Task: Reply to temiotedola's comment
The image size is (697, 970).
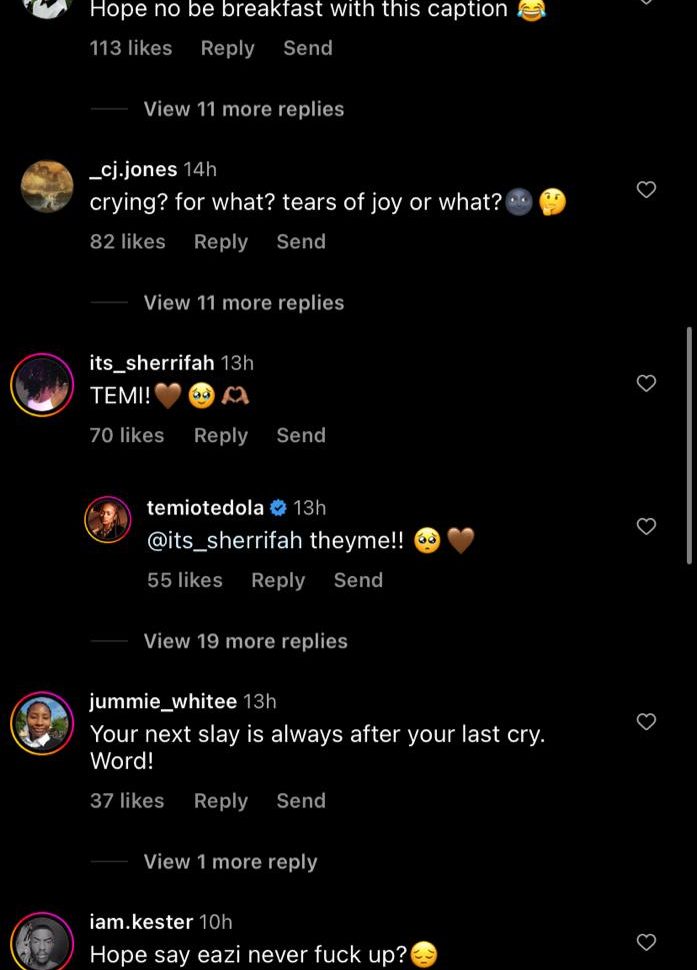Action: click(278, 580)
